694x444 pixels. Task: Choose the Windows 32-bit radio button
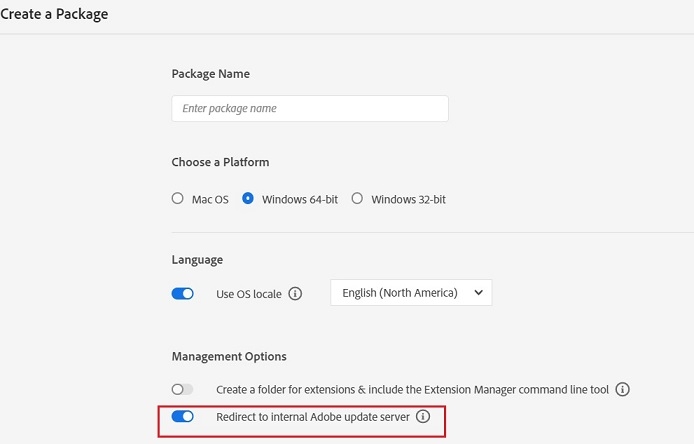coord(357,199)
